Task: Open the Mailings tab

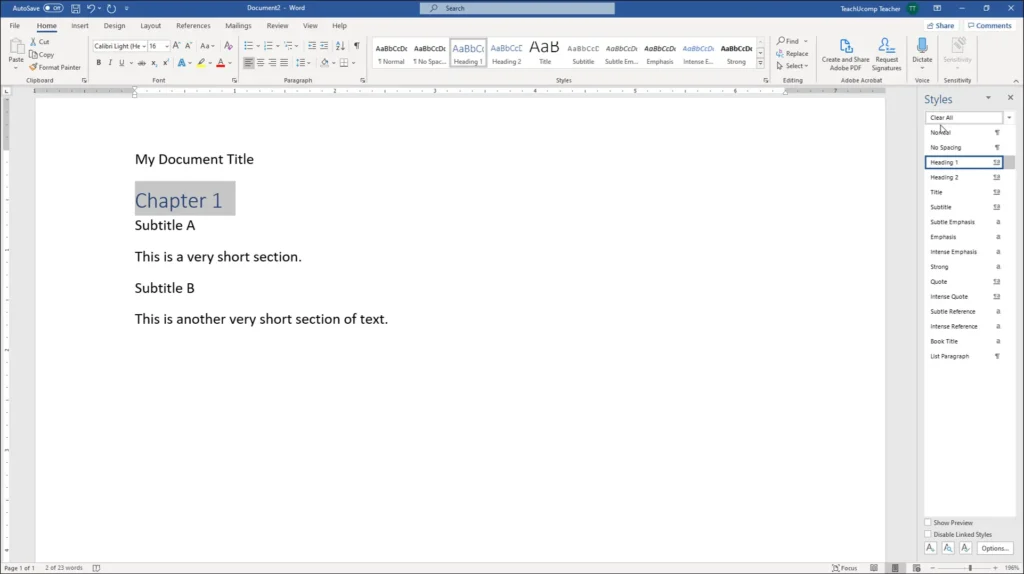Action: (x=238, y=26)
